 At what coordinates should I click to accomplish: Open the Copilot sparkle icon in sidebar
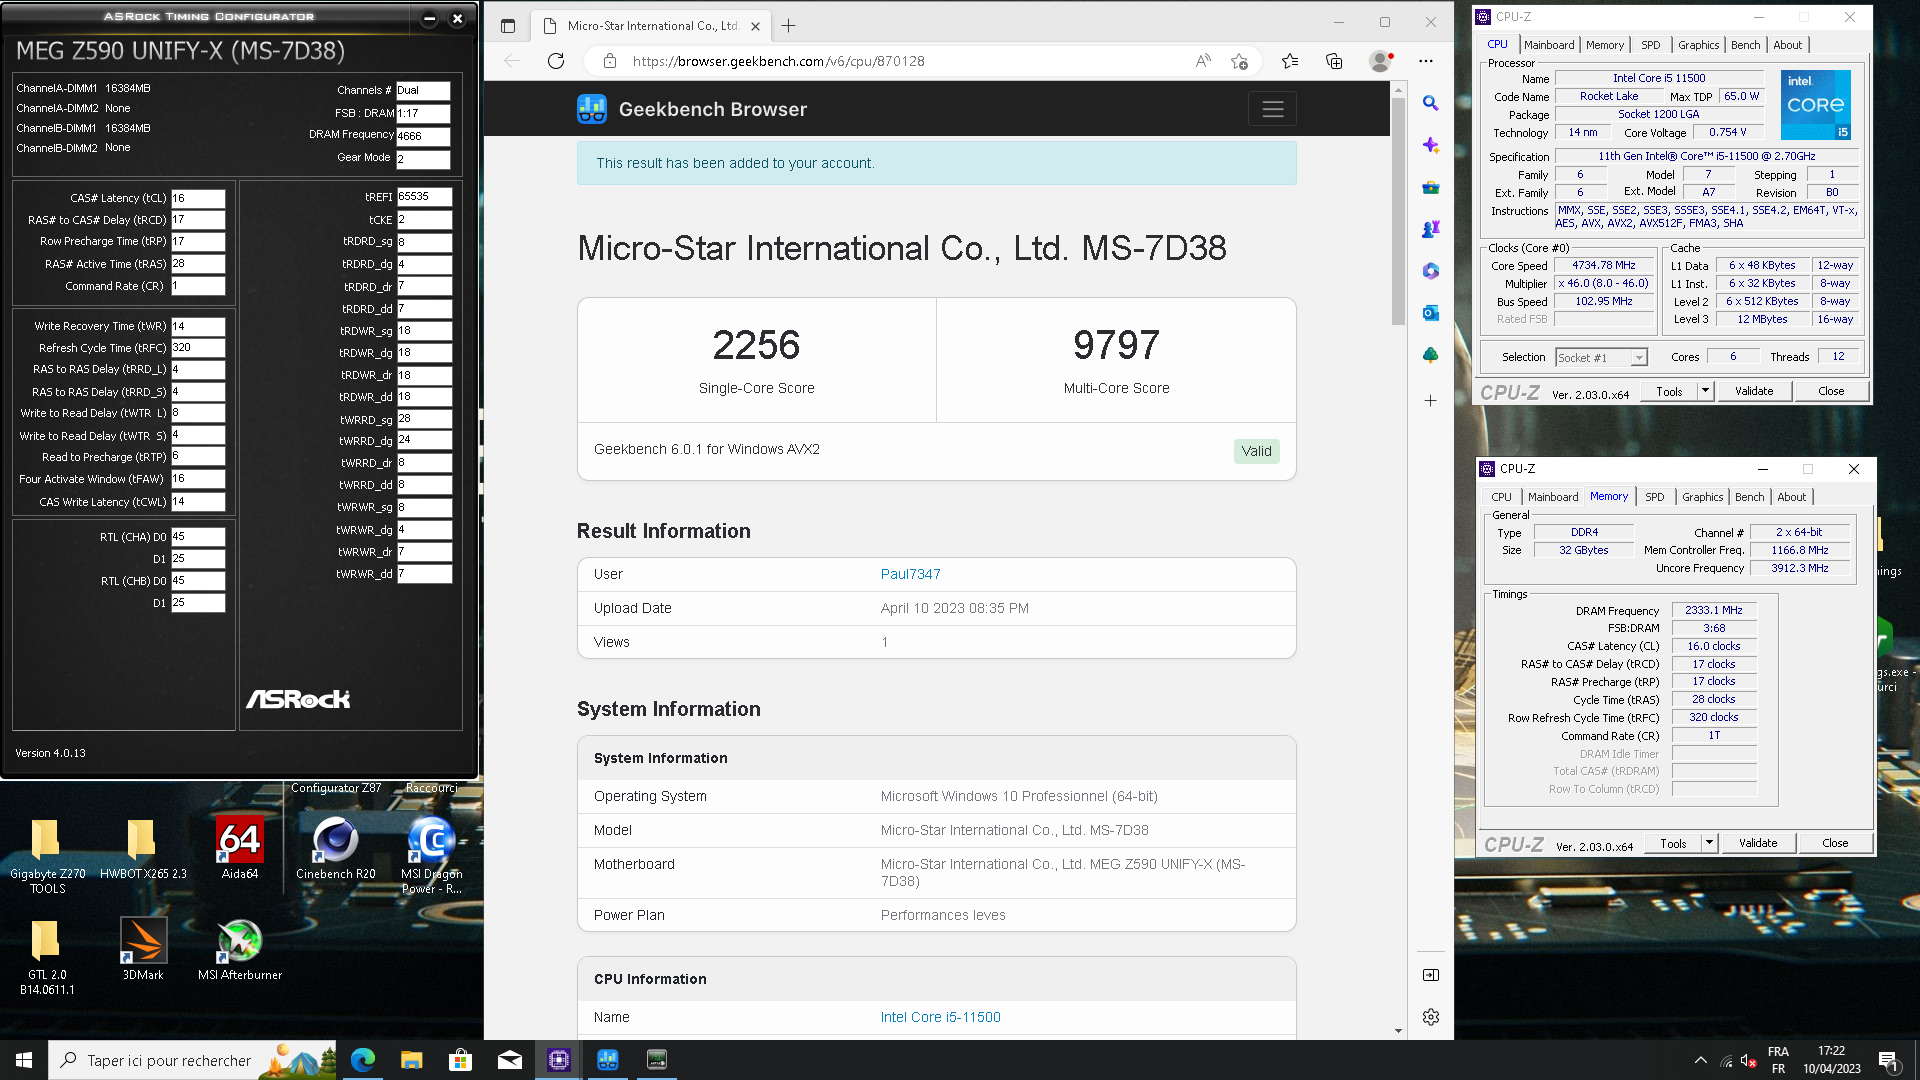1431,145
